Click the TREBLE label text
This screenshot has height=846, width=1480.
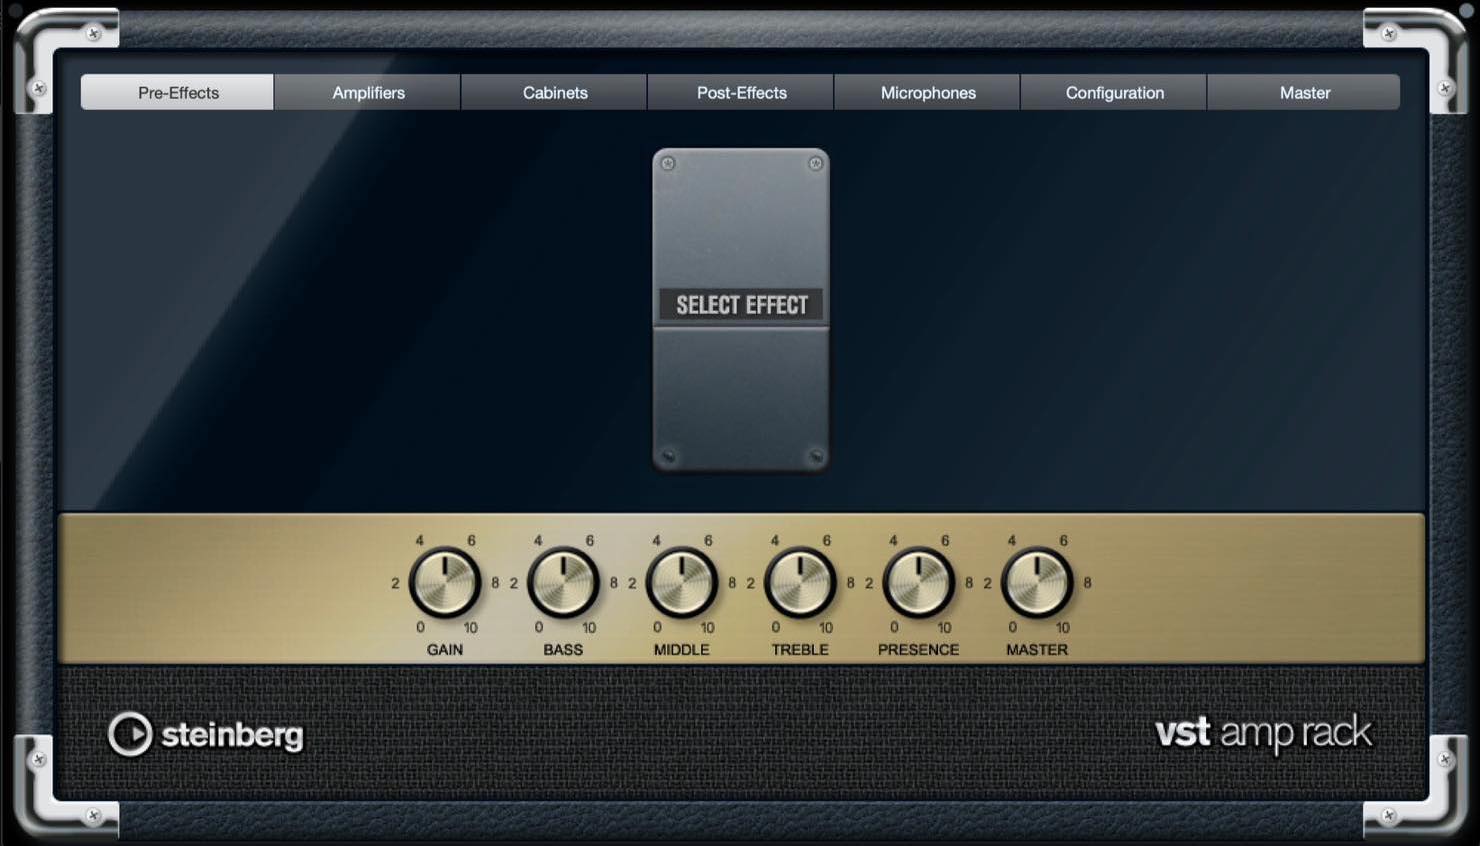800,650
